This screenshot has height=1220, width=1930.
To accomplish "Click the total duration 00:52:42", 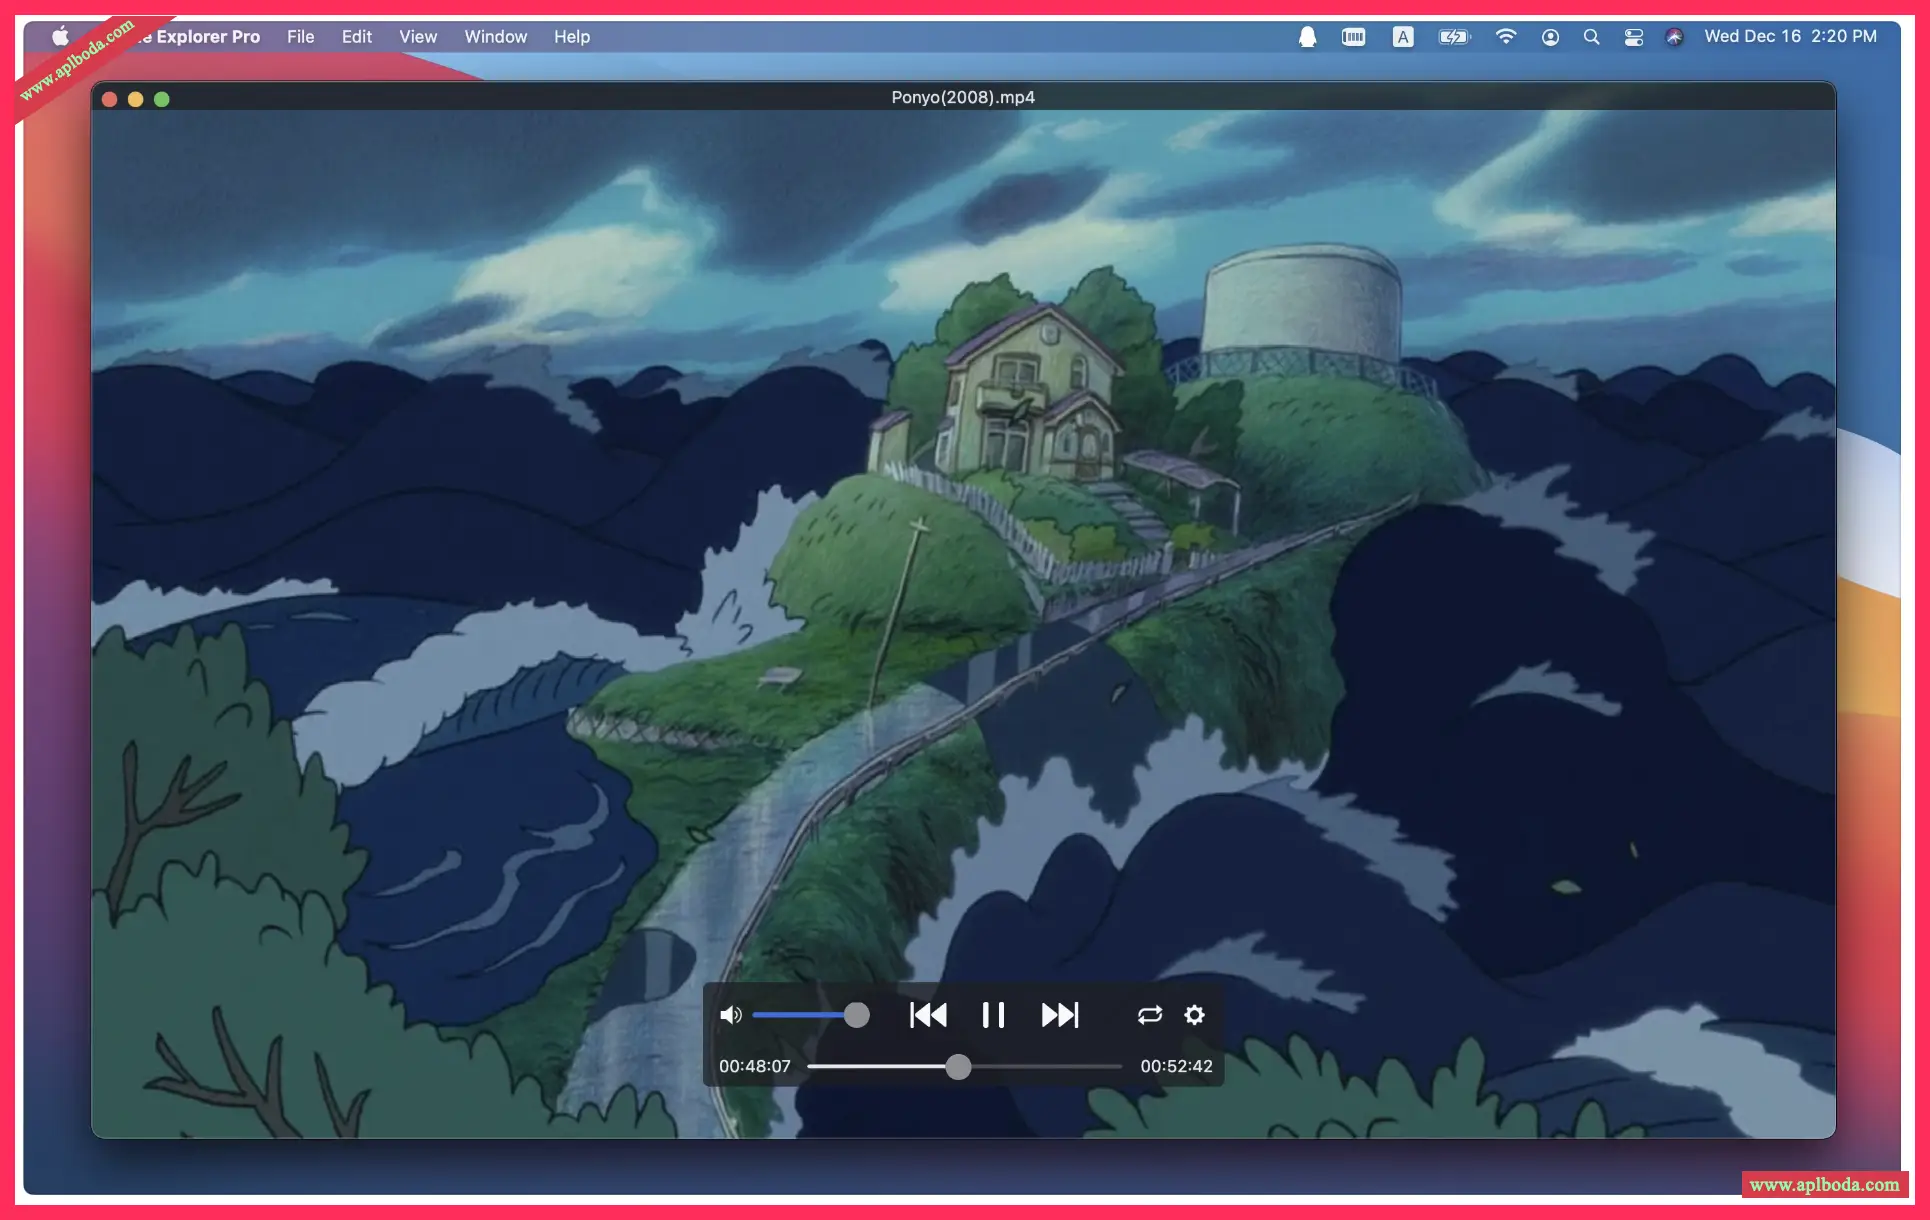I will tap(1176, 1067).
